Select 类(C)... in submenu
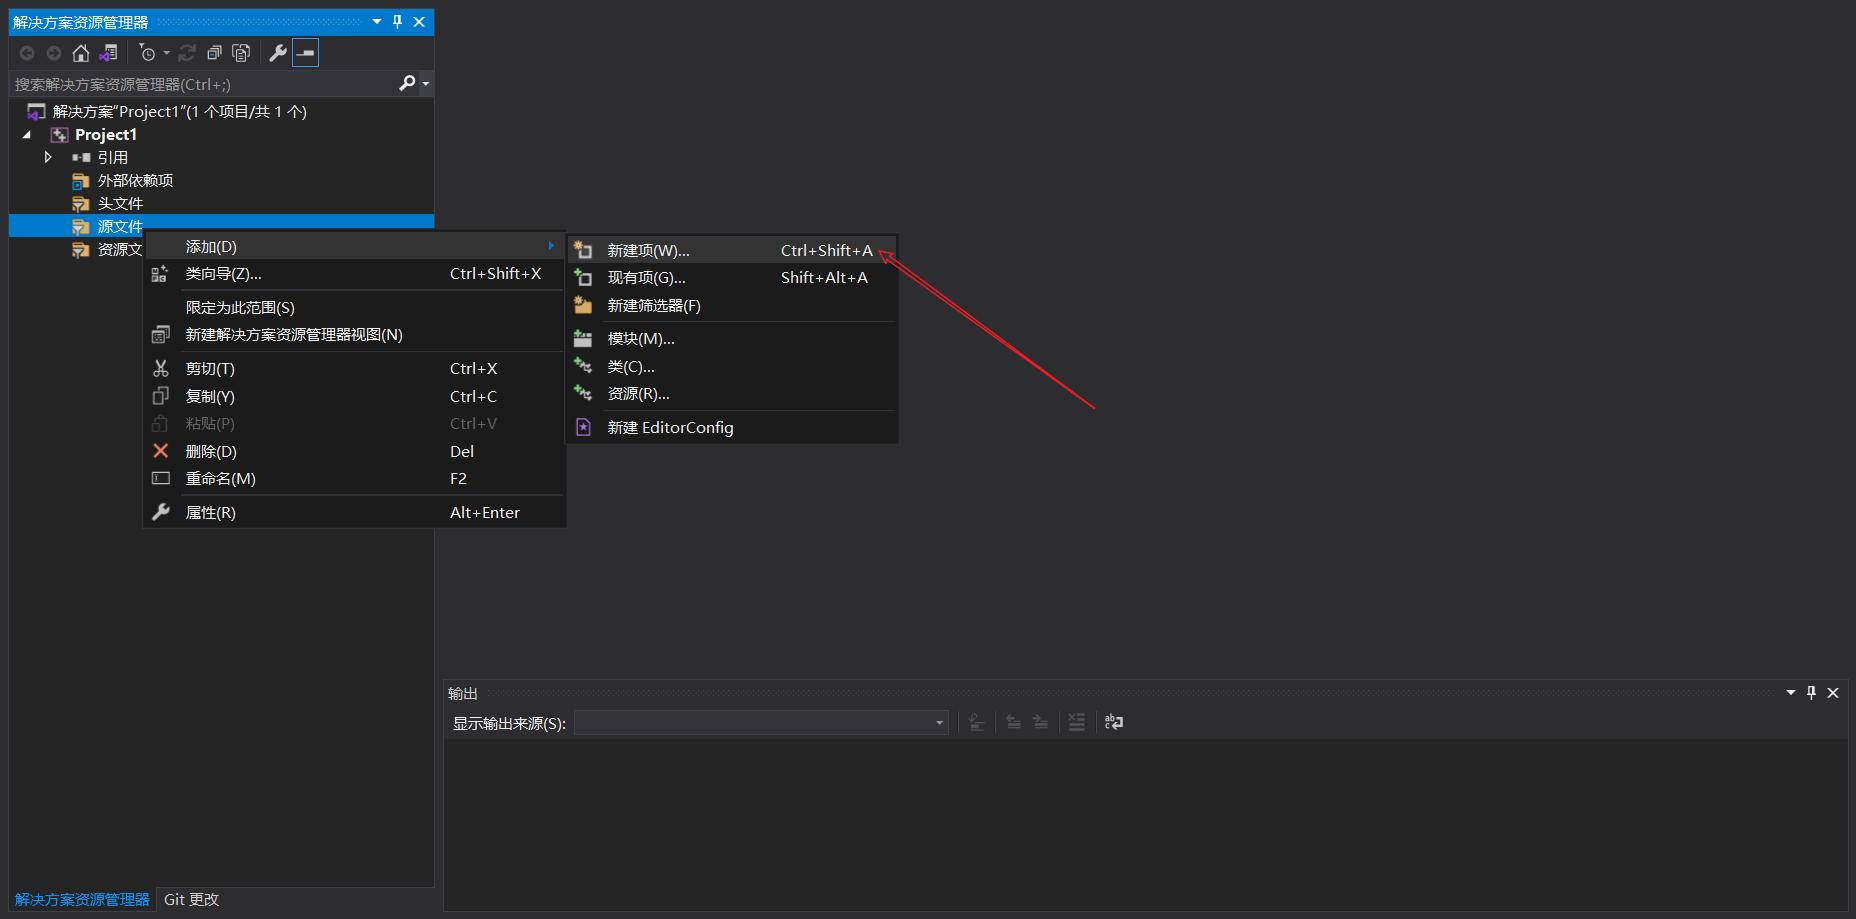The height and width of the screenshot is (919, 1856). 731,367
